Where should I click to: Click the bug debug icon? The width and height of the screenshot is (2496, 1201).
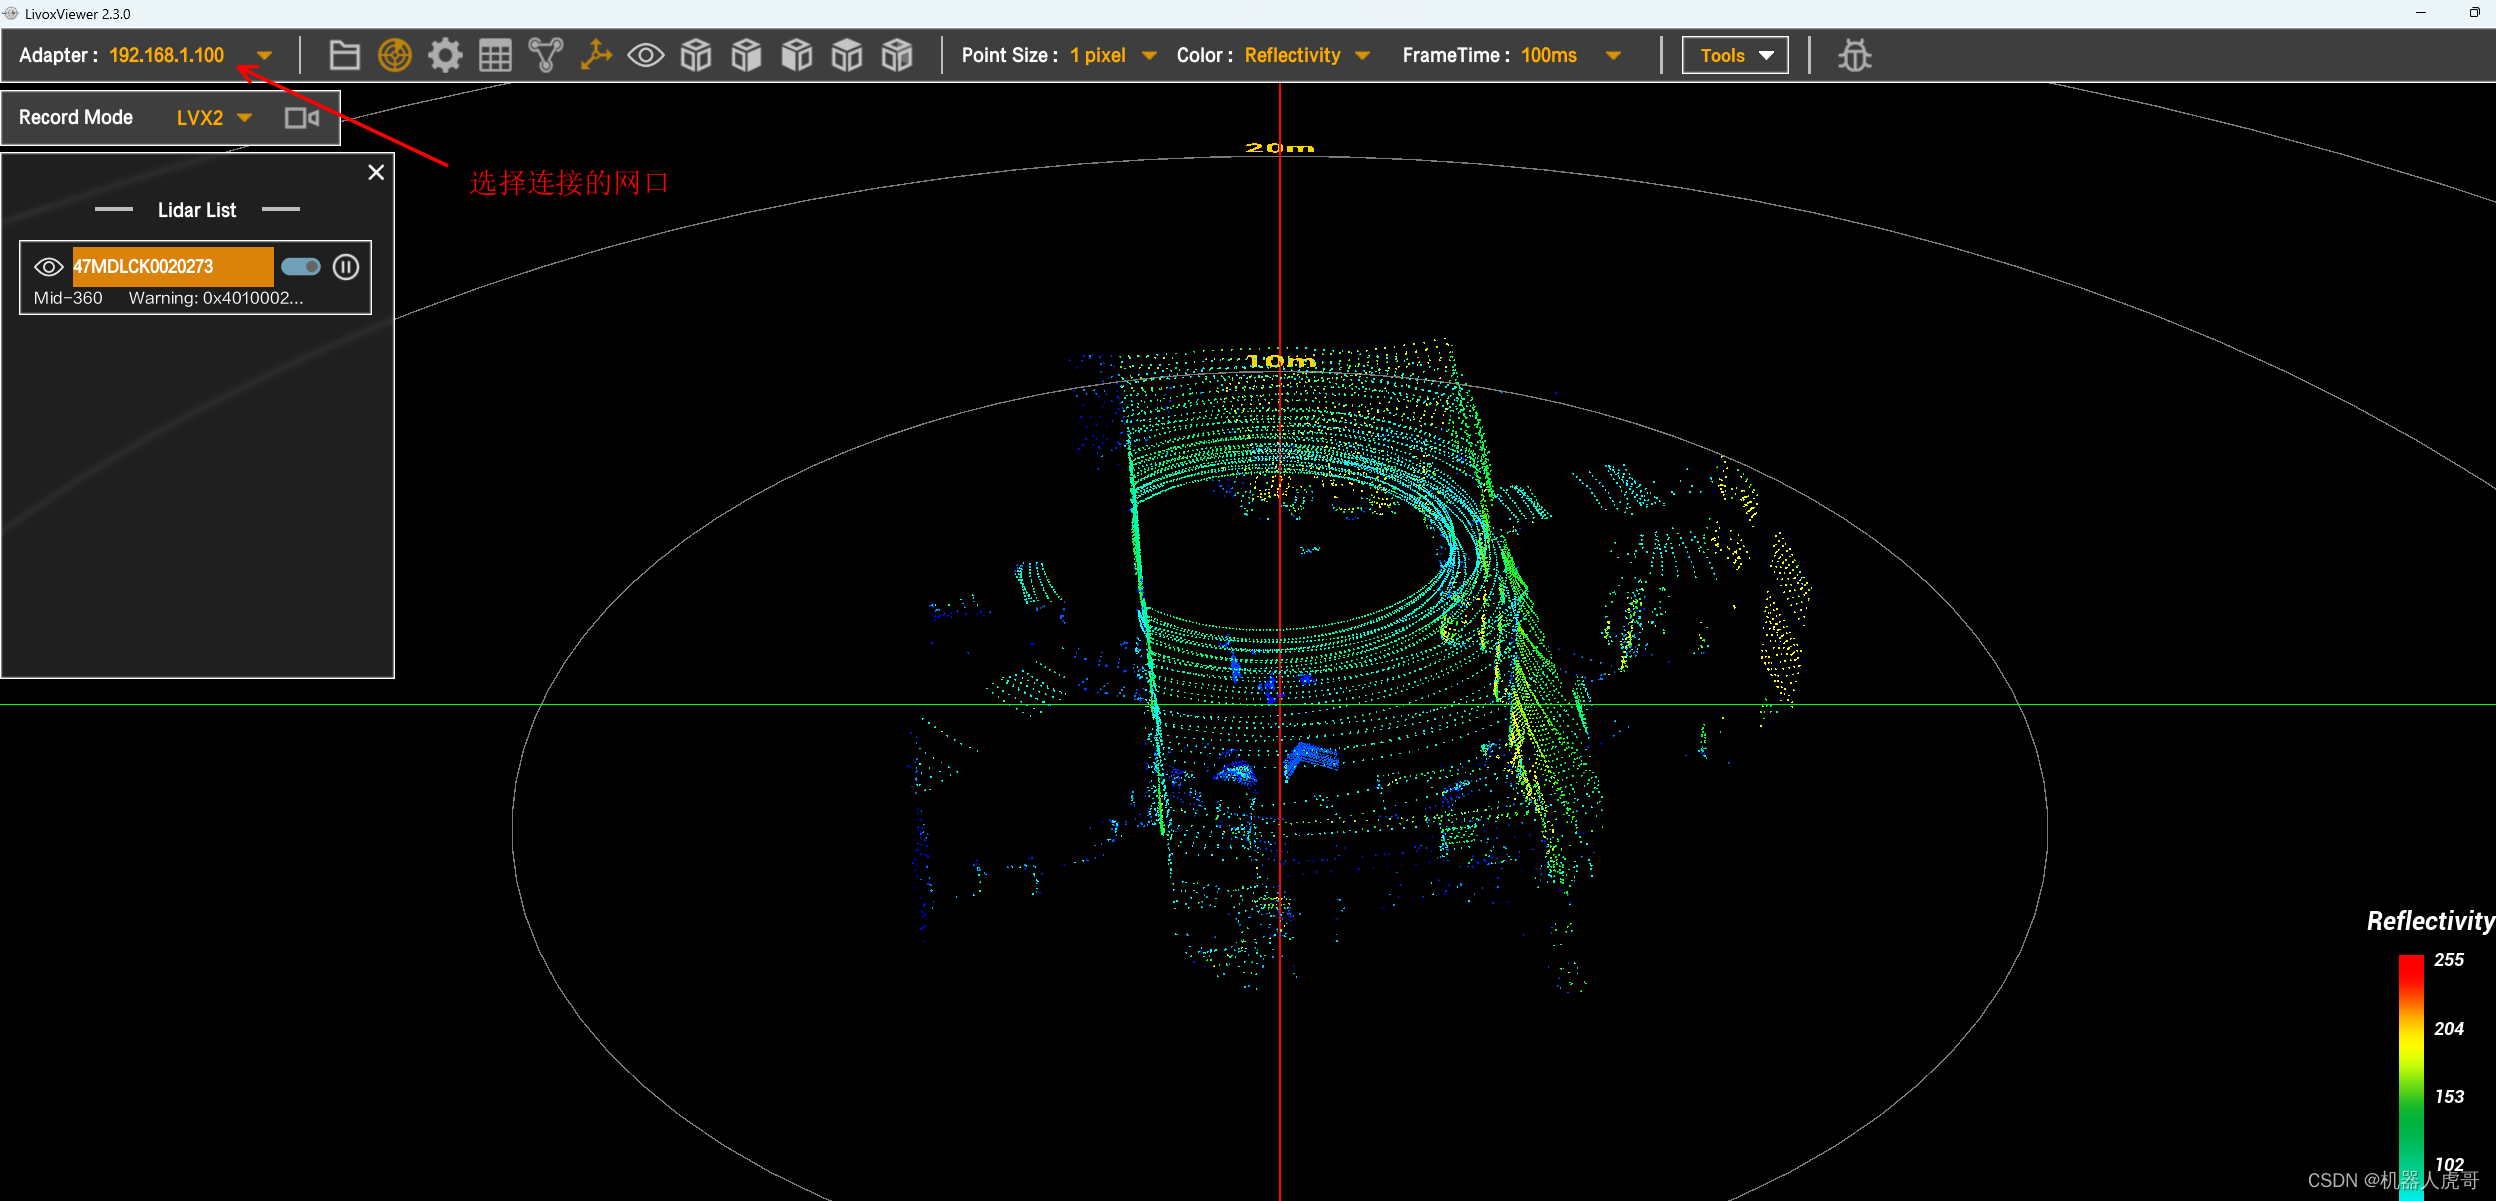(1854, 55)
